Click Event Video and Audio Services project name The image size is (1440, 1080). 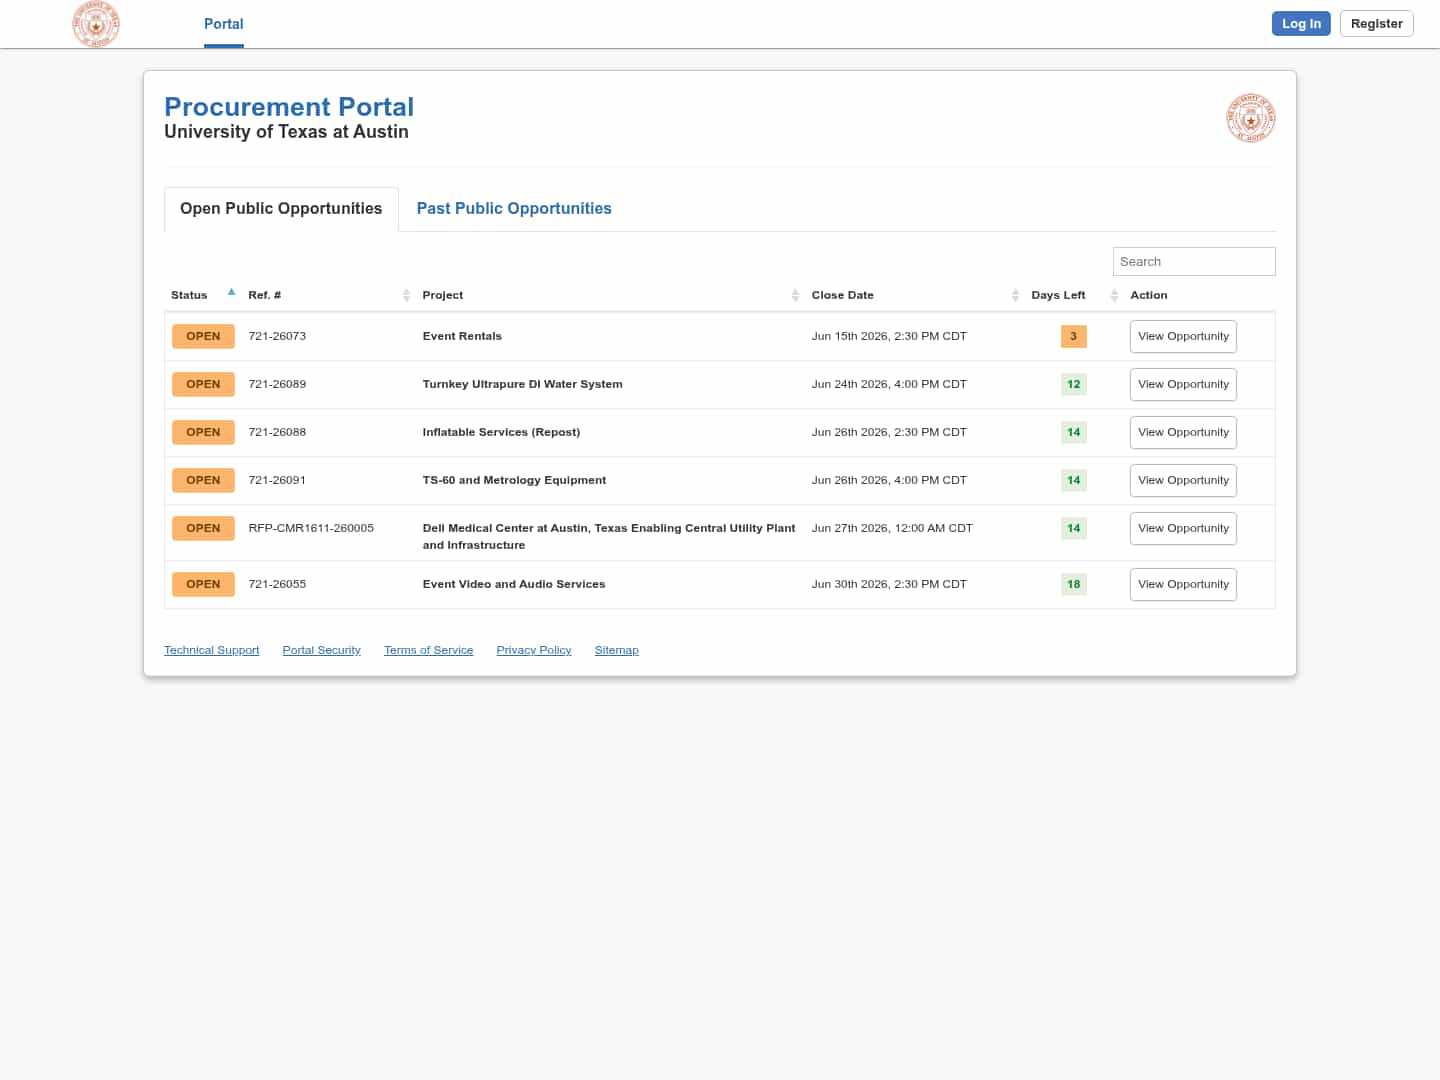(514, 585)
